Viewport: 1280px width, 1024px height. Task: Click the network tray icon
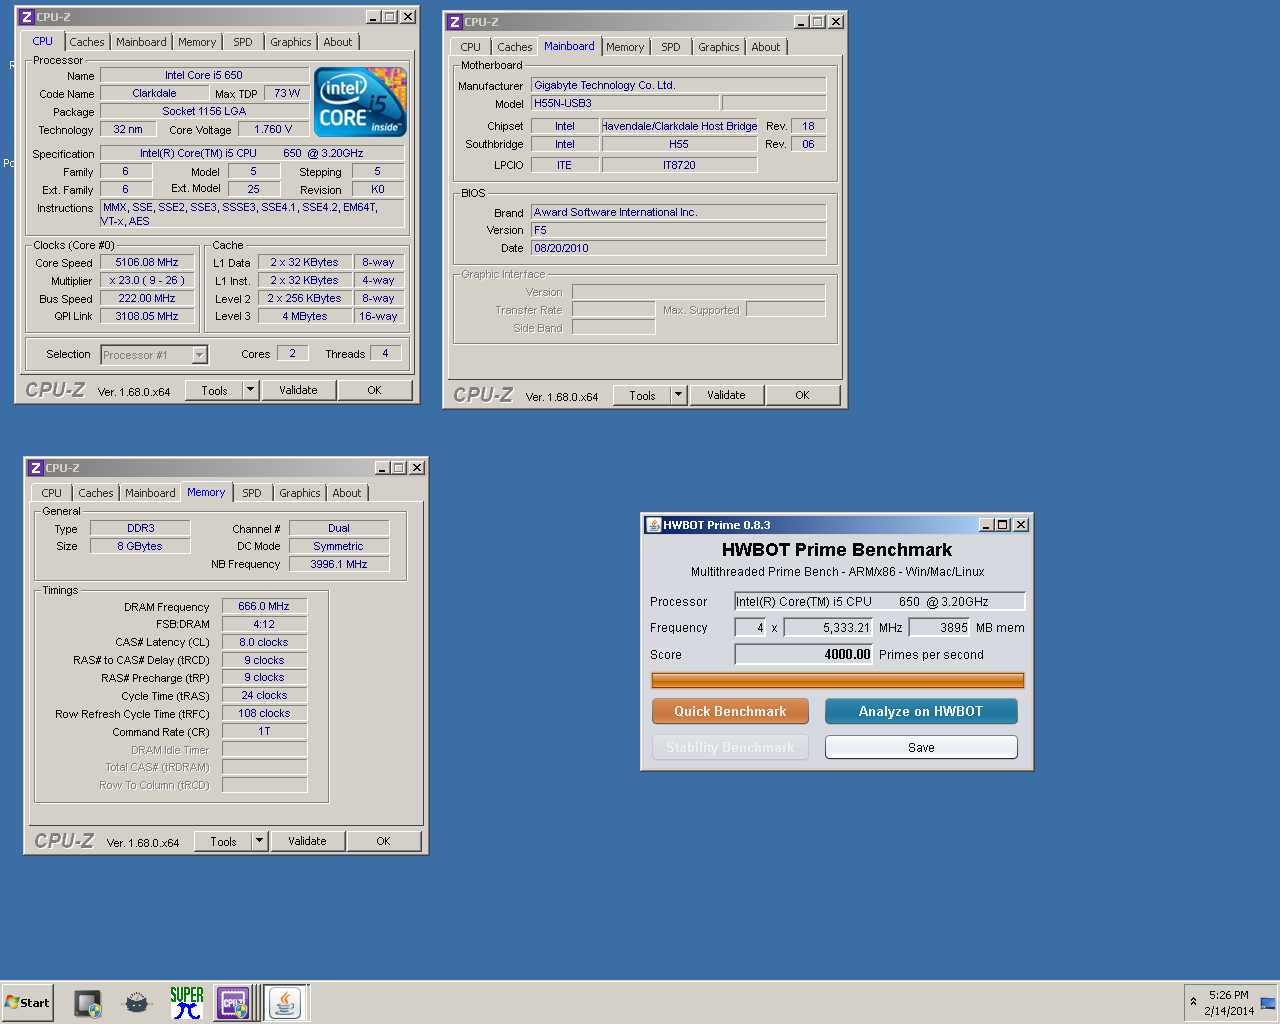(1268, 1003)
